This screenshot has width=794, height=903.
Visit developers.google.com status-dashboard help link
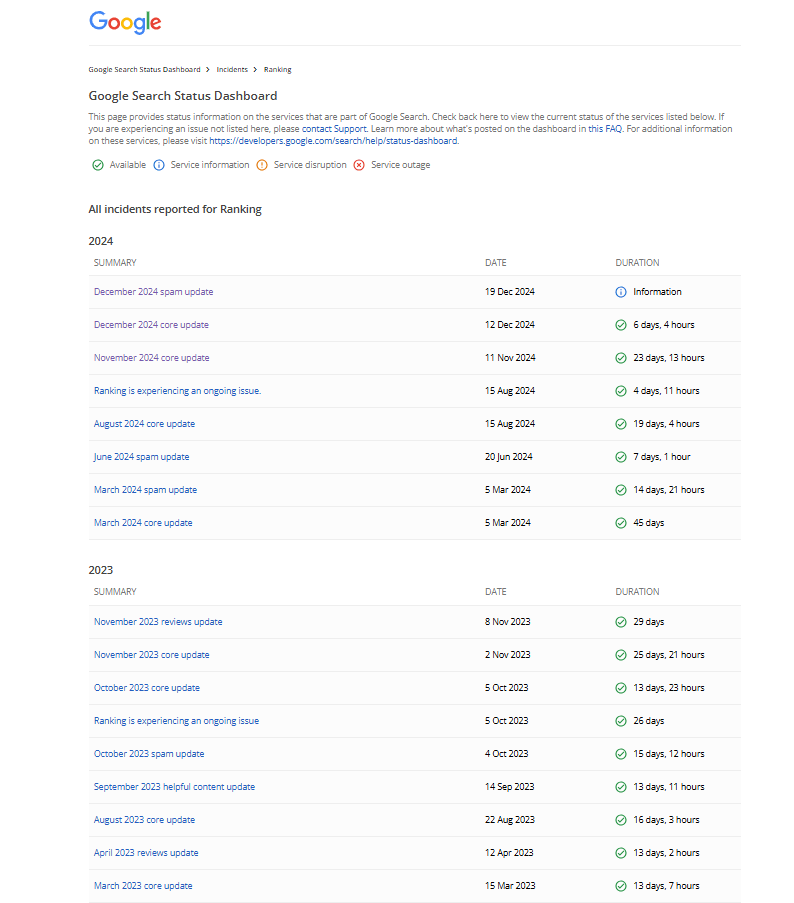pyautogui.click(x=333, y=141)
